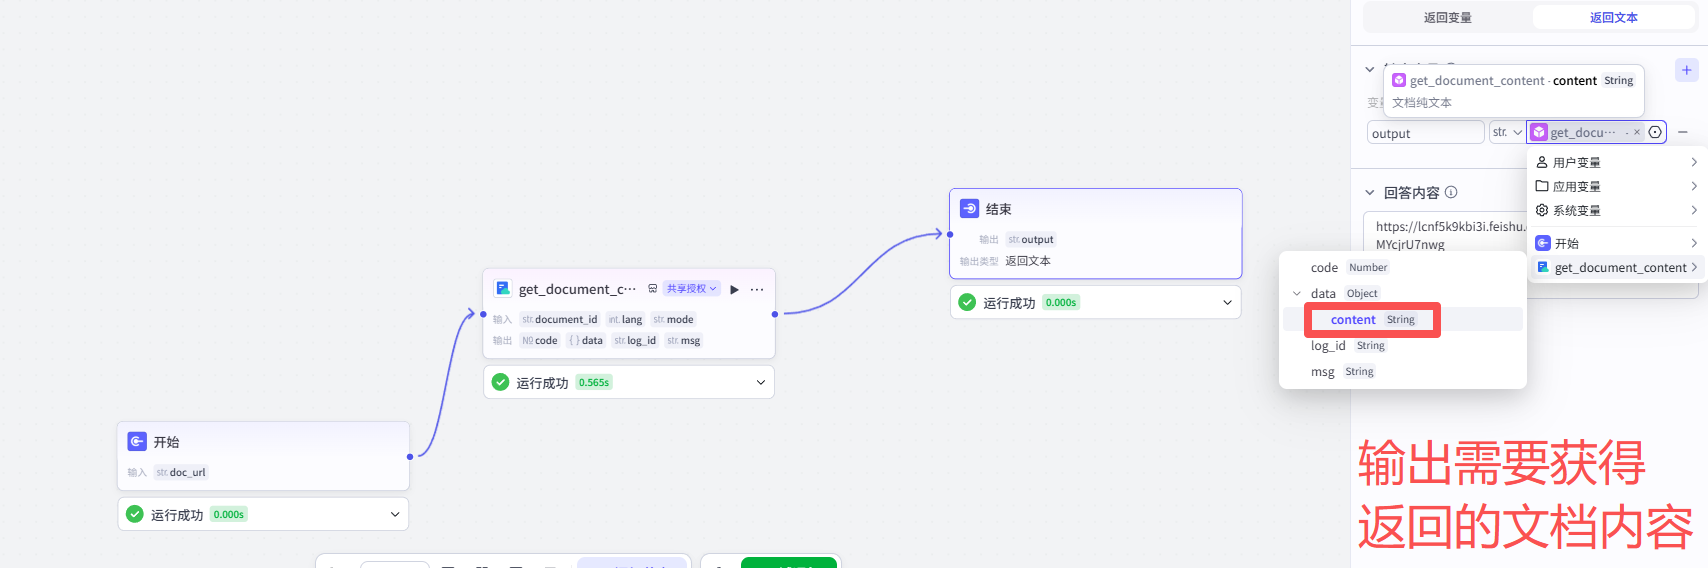Click the green check under get_document_content node
The height and width of the screenshot is (568, 1708).
tap(501, 382)
